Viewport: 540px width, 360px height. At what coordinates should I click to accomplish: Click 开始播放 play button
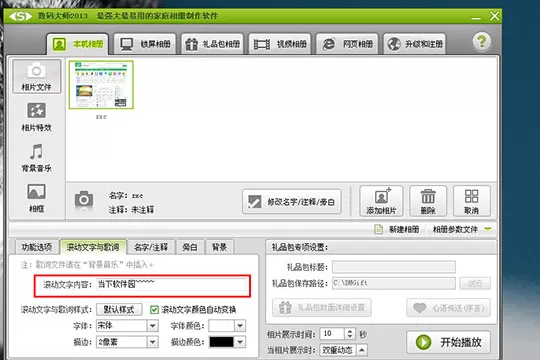click(448, 342)
